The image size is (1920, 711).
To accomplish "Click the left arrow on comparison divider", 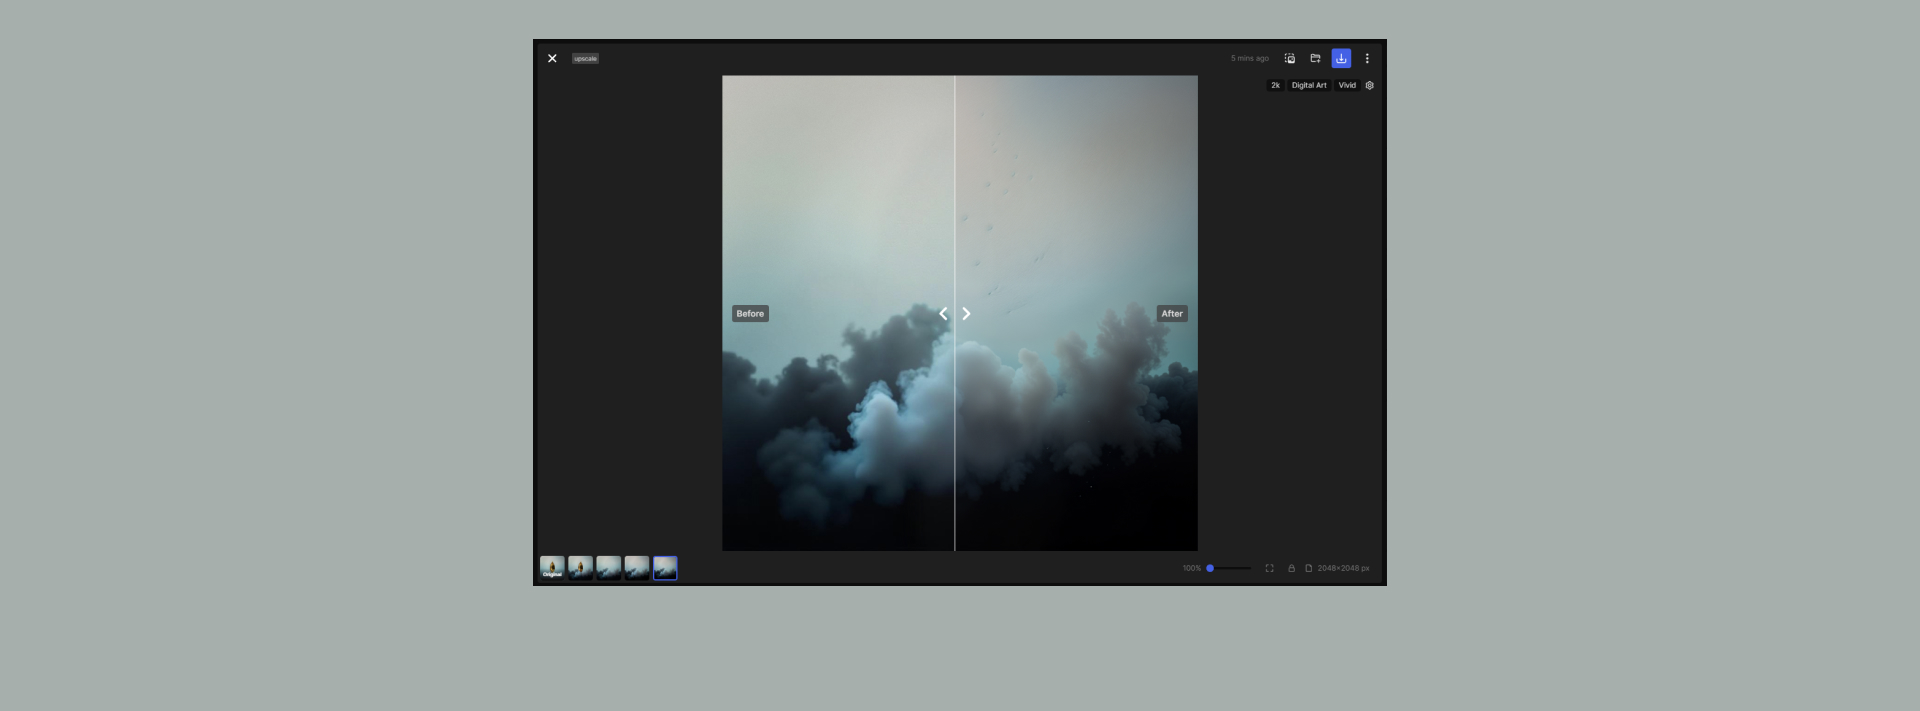I will (943, 313).
